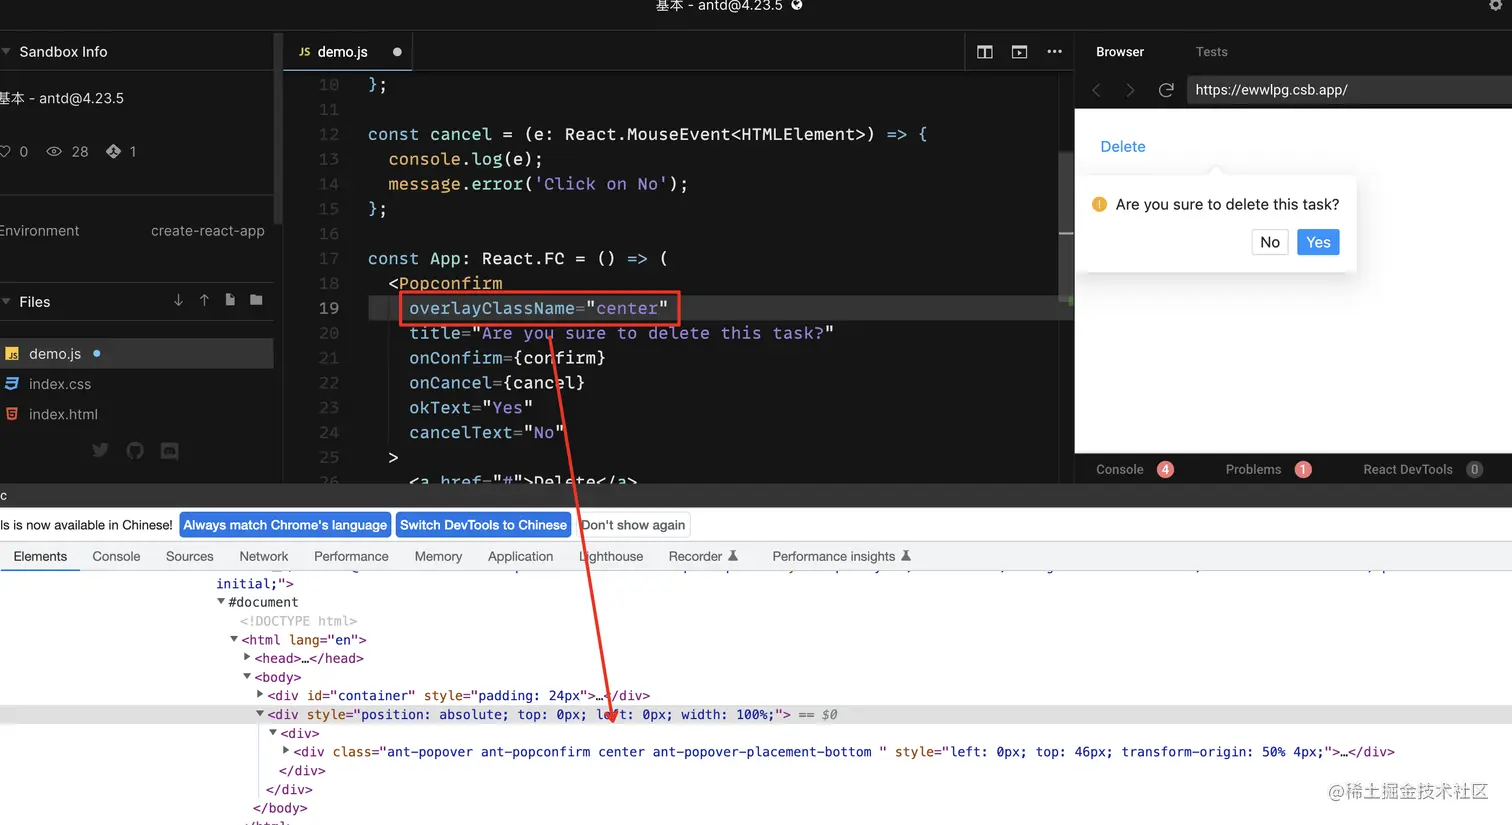
Task: Click the orange warning icon in popconfirm
Action: (1099, 204)
